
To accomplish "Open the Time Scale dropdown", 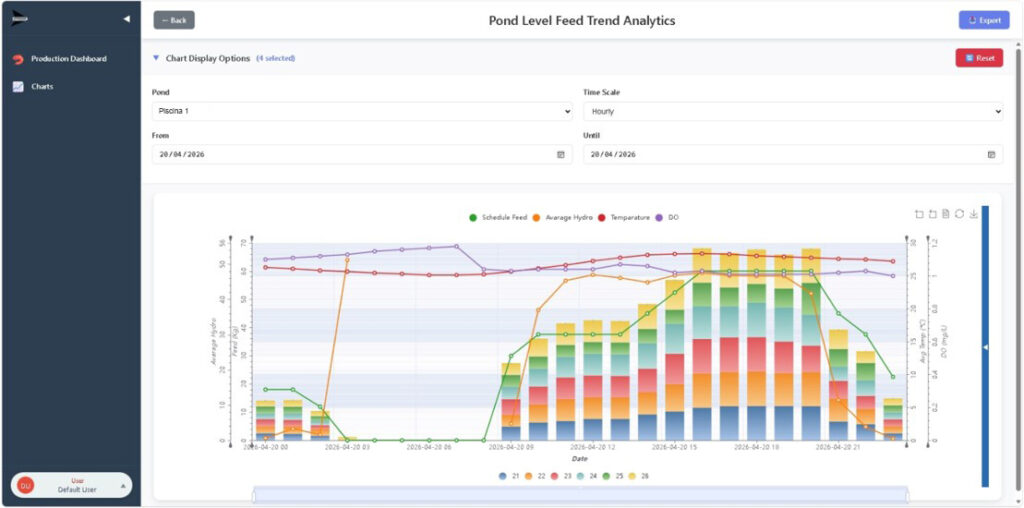I will [x=793, y=112].
